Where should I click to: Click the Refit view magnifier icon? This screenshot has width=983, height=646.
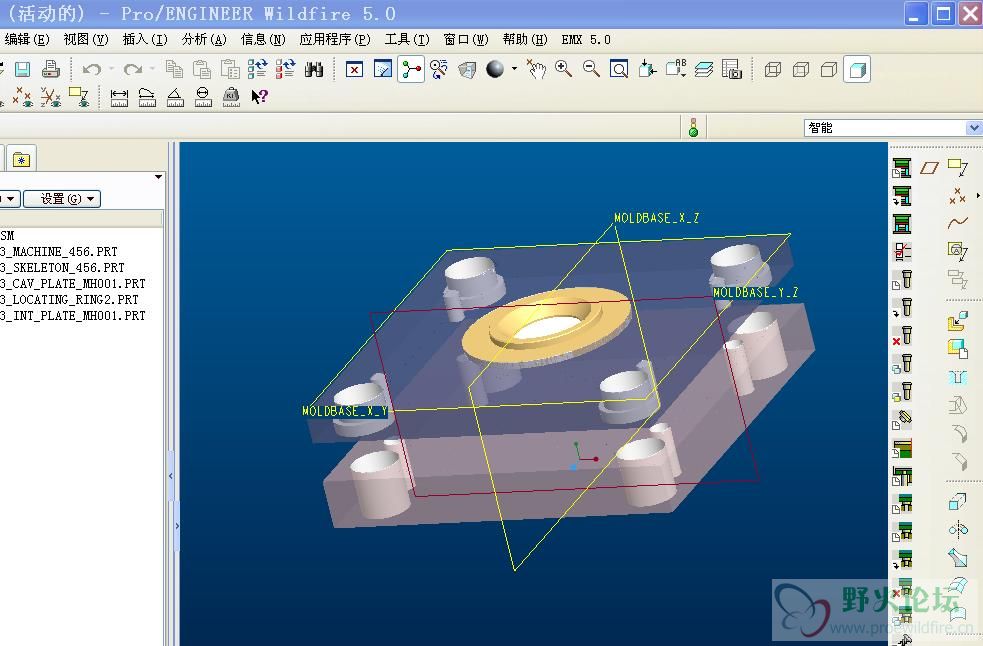619,69
